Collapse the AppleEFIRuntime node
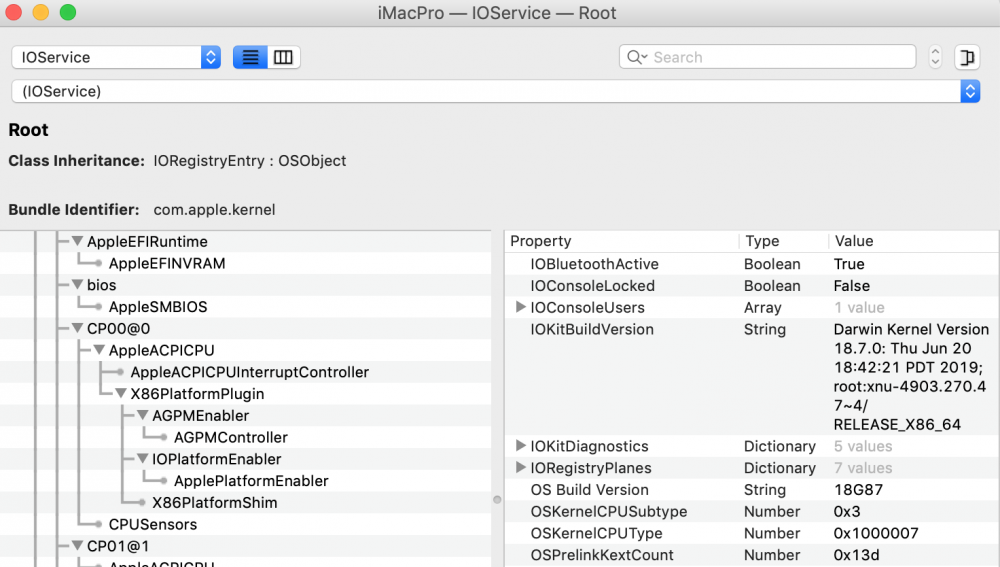This screenshot has width=1000, height=567. click(77, 241)
